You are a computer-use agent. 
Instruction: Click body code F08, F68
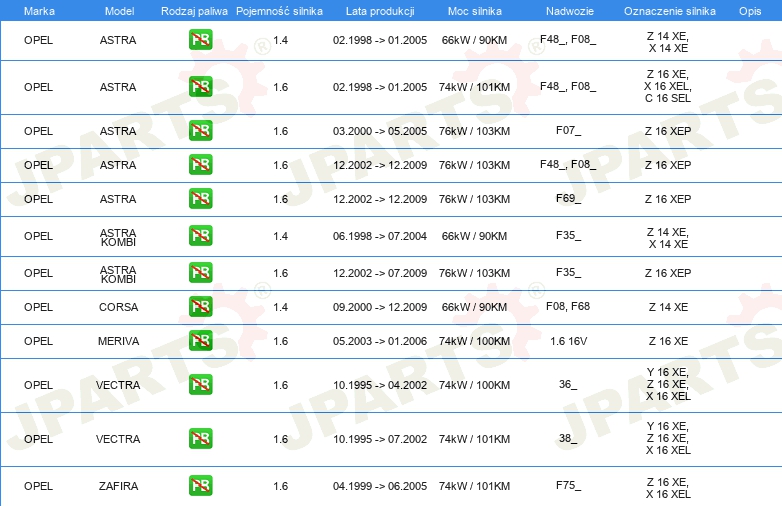click(568, 306)
